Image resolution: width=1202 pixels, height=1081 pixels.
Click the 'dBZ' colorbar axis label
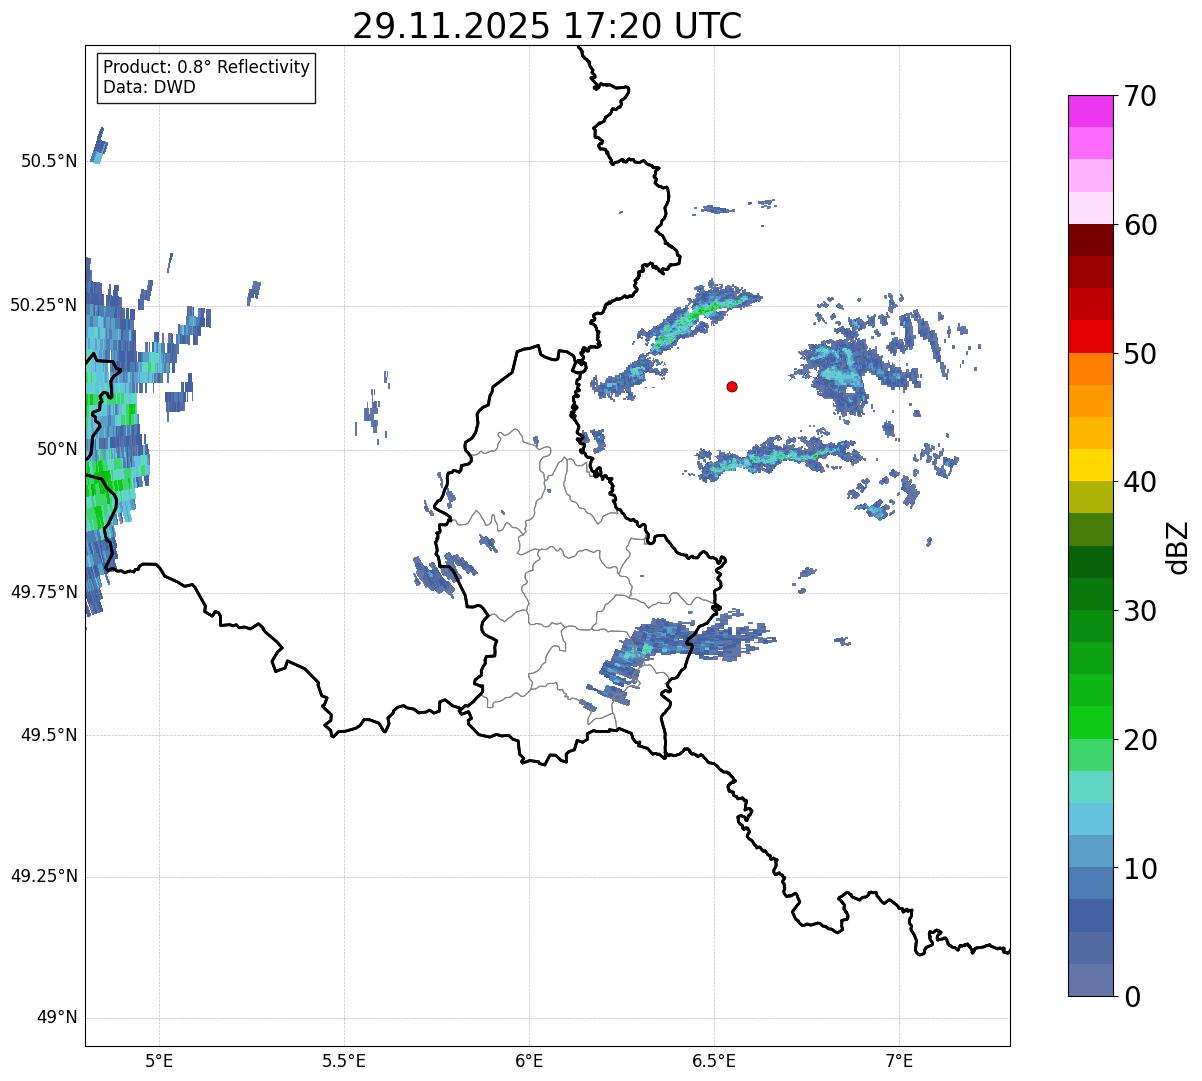(1179, 546)
